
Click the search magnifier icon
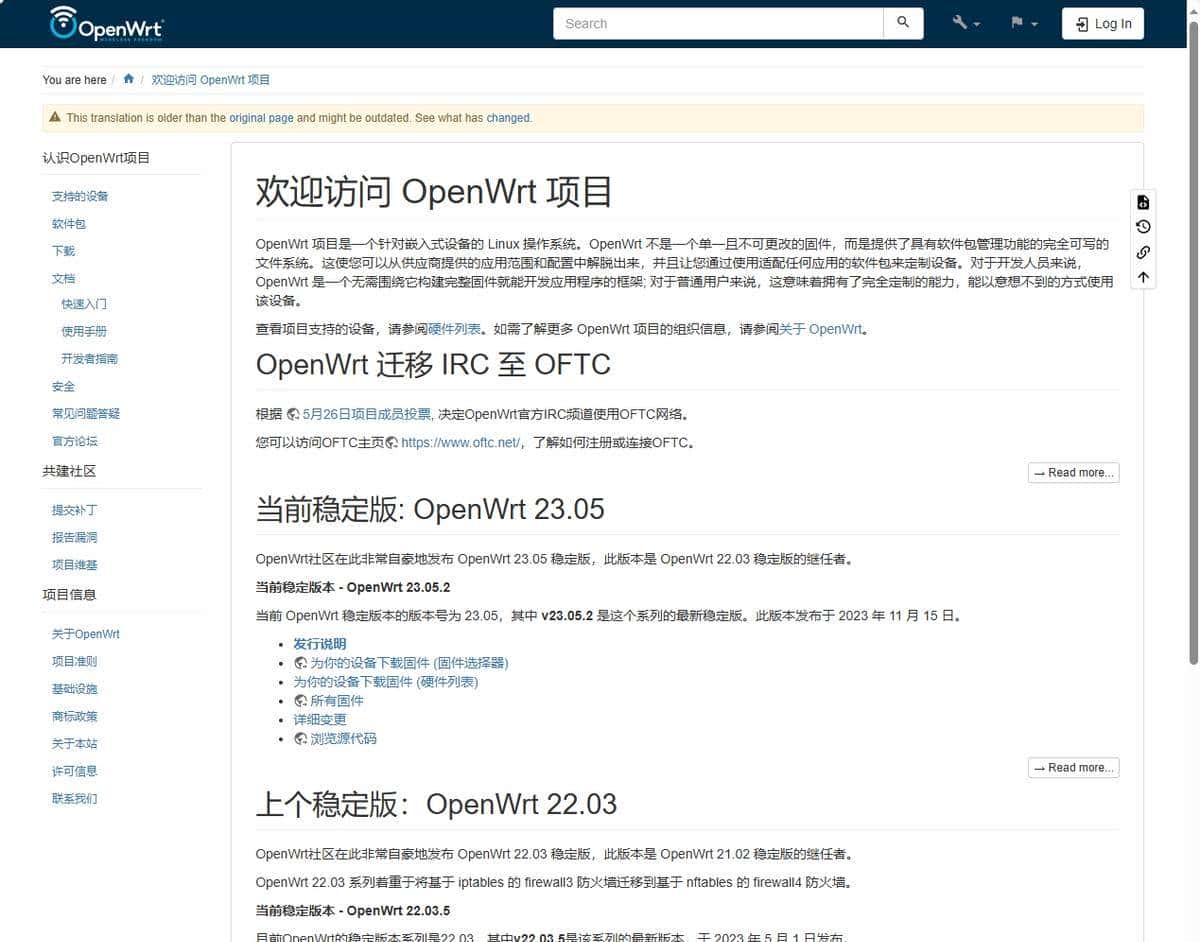(902, 23)
